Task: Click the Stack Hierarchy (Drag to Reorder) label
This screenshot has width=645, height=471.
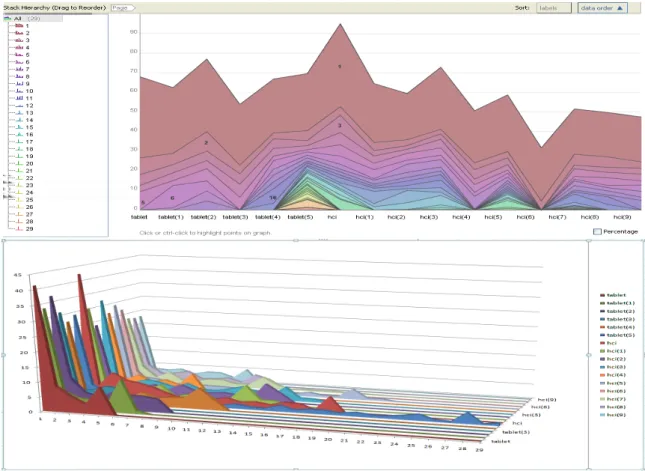Action: (55, 8)
